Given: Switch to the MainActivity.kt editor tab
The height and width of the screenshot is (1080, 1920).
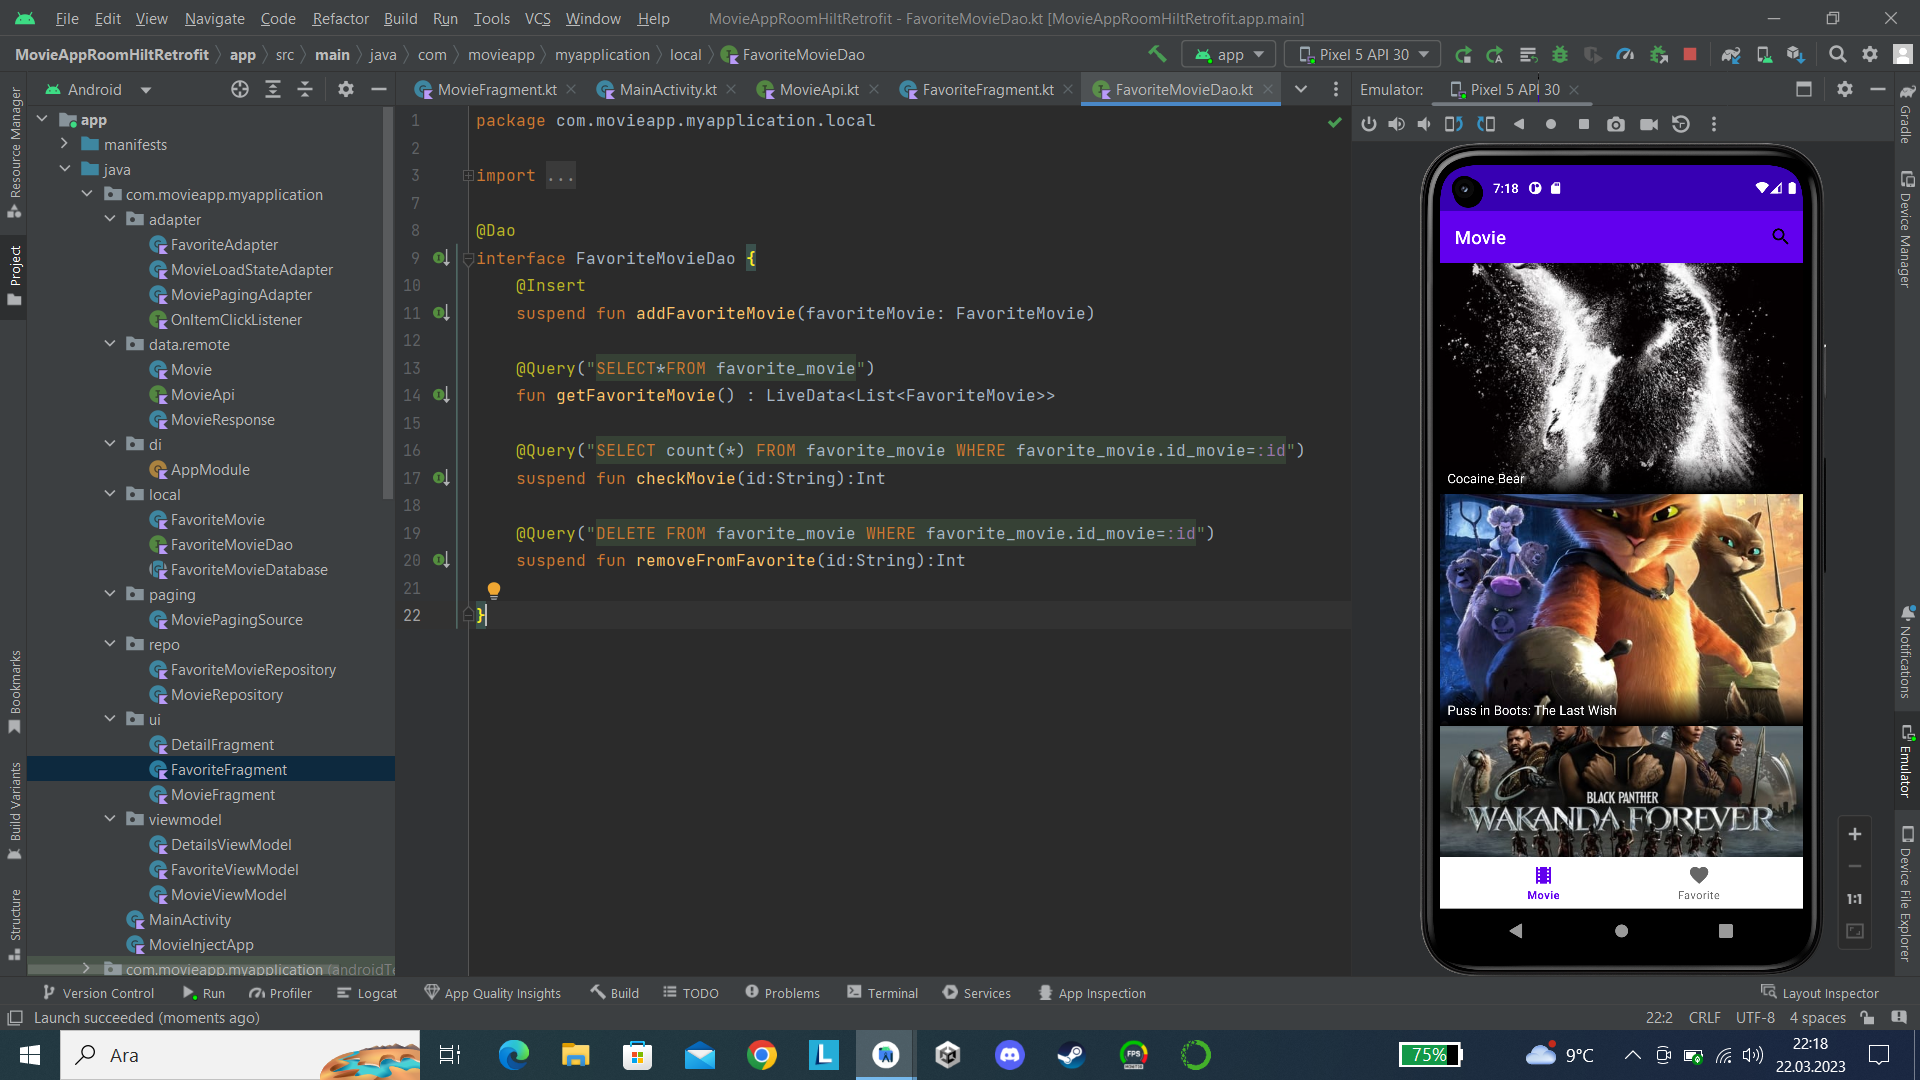Looking at the screenshot, I should [667, 89].
